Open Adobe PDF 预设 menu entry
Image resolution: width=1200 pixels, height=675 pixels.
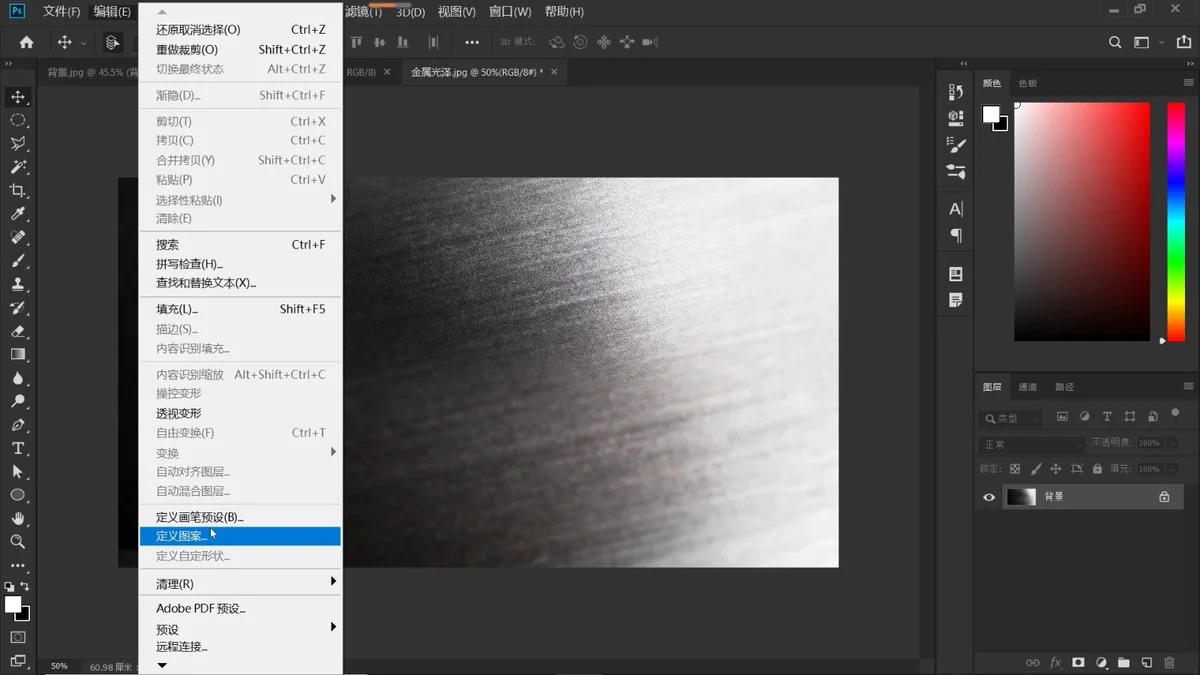point(240,608)
